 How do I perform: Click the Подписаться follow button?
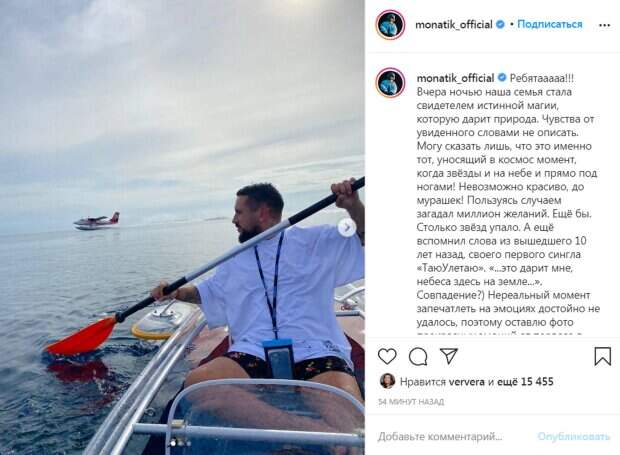550,25
